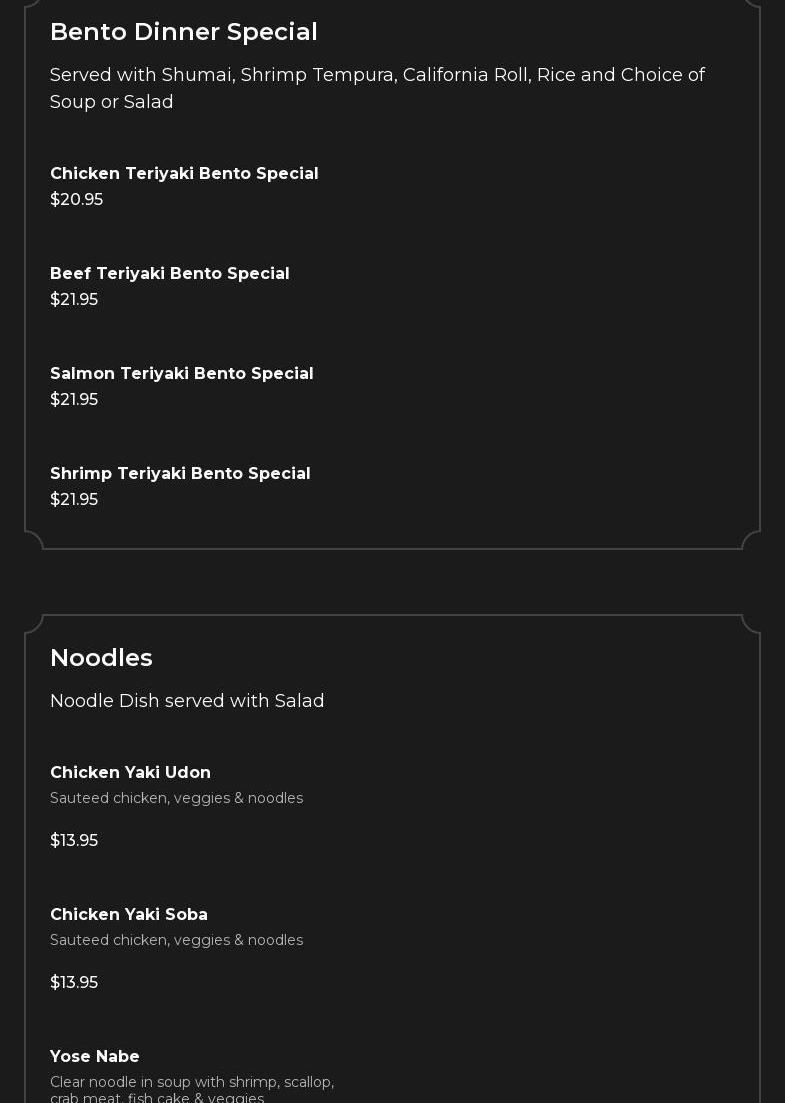
Task: Click the Chicken Yaki Udon $13.95 price
Action: click(74, 840)
